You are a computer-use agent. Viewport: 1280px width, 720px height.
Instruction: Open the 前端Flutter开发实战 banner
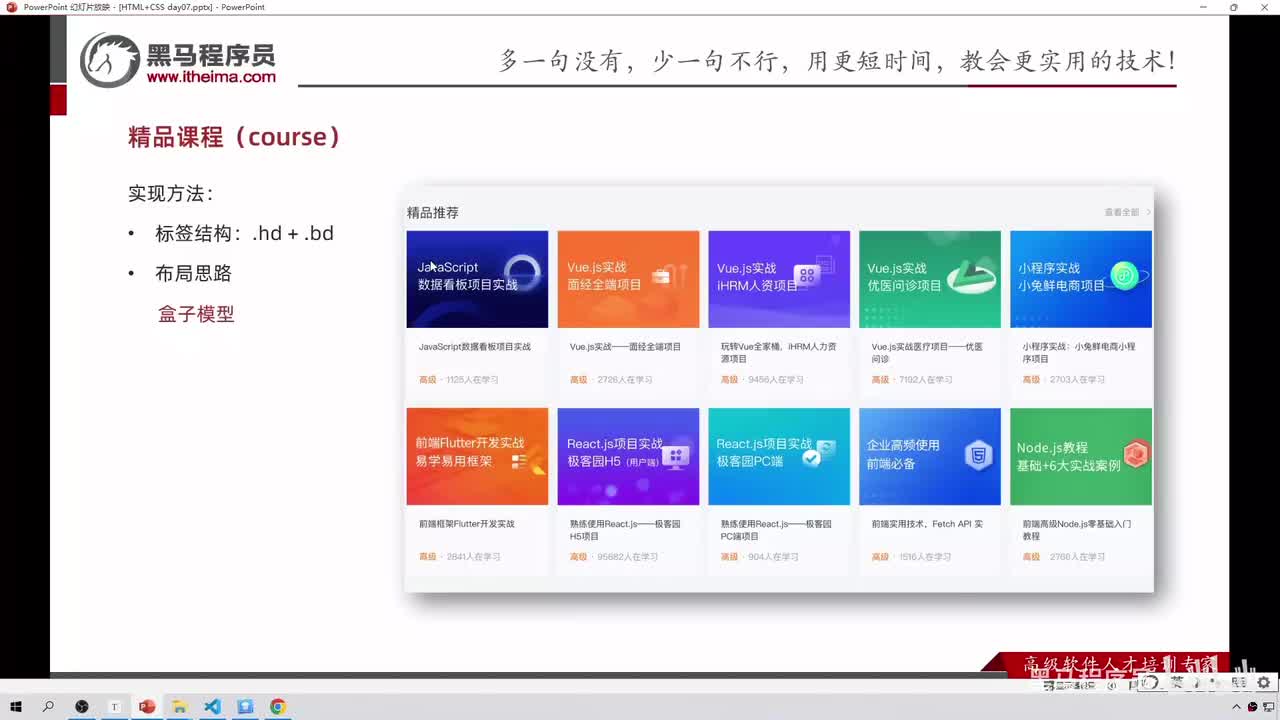point(477,456)
